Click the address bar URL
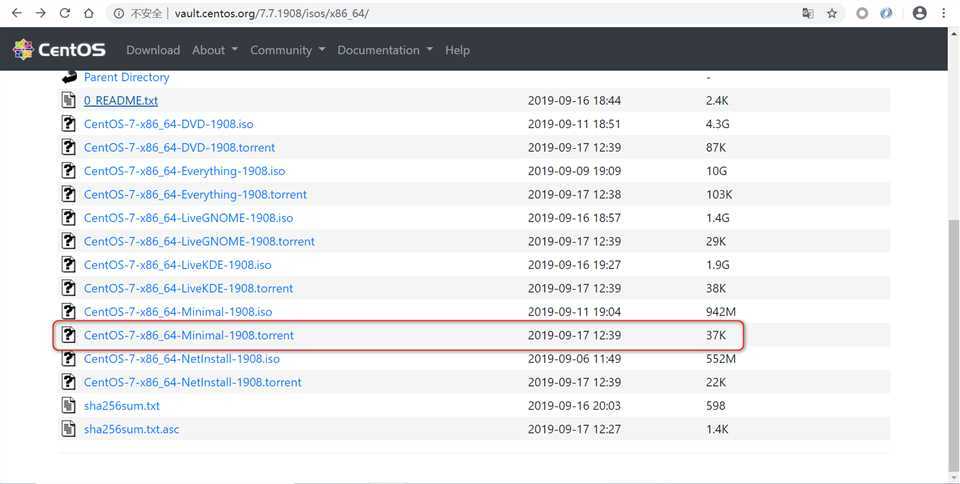 pyautogui.click(x=272, y=13)
